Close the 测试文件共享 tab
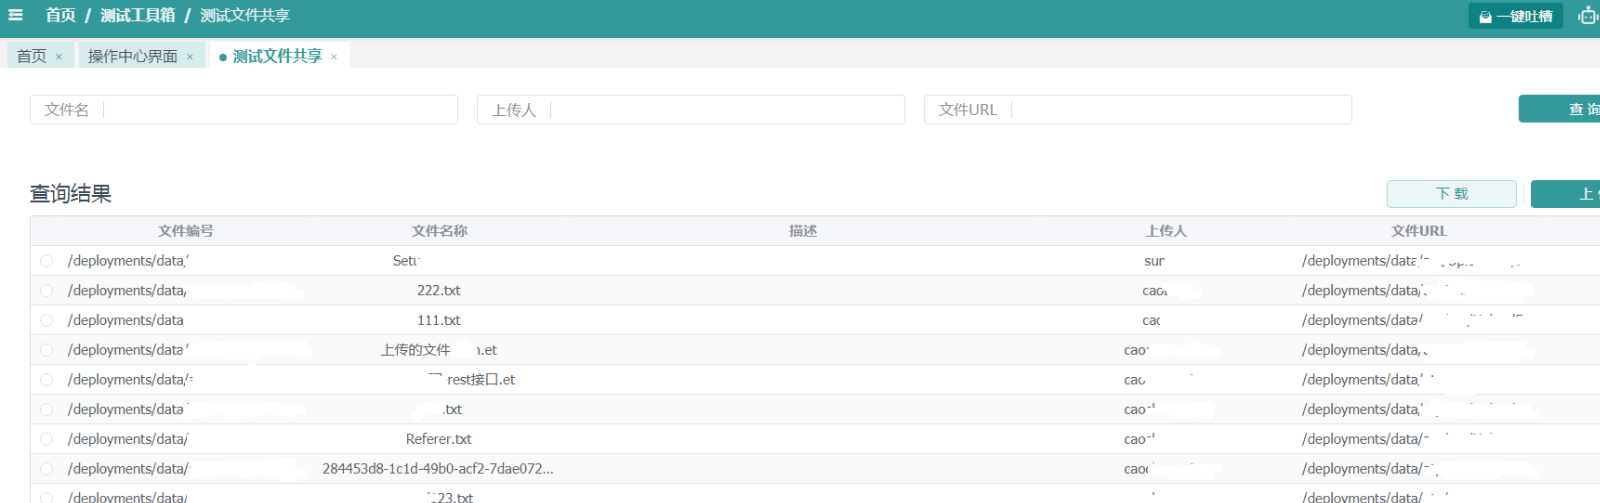Screen dimensions: 1600x503 (x=334, y=57)
